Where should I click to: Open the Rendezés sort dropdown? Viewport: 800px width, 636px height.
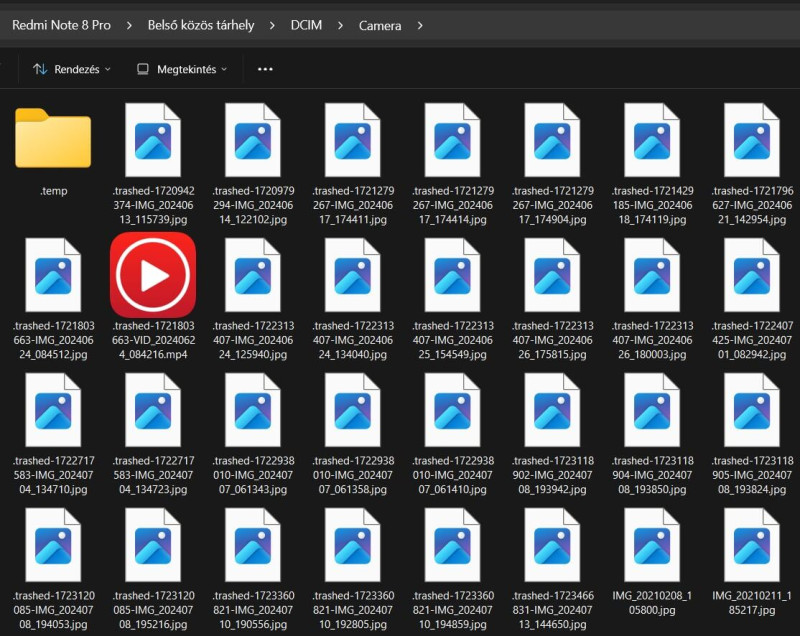71,69
